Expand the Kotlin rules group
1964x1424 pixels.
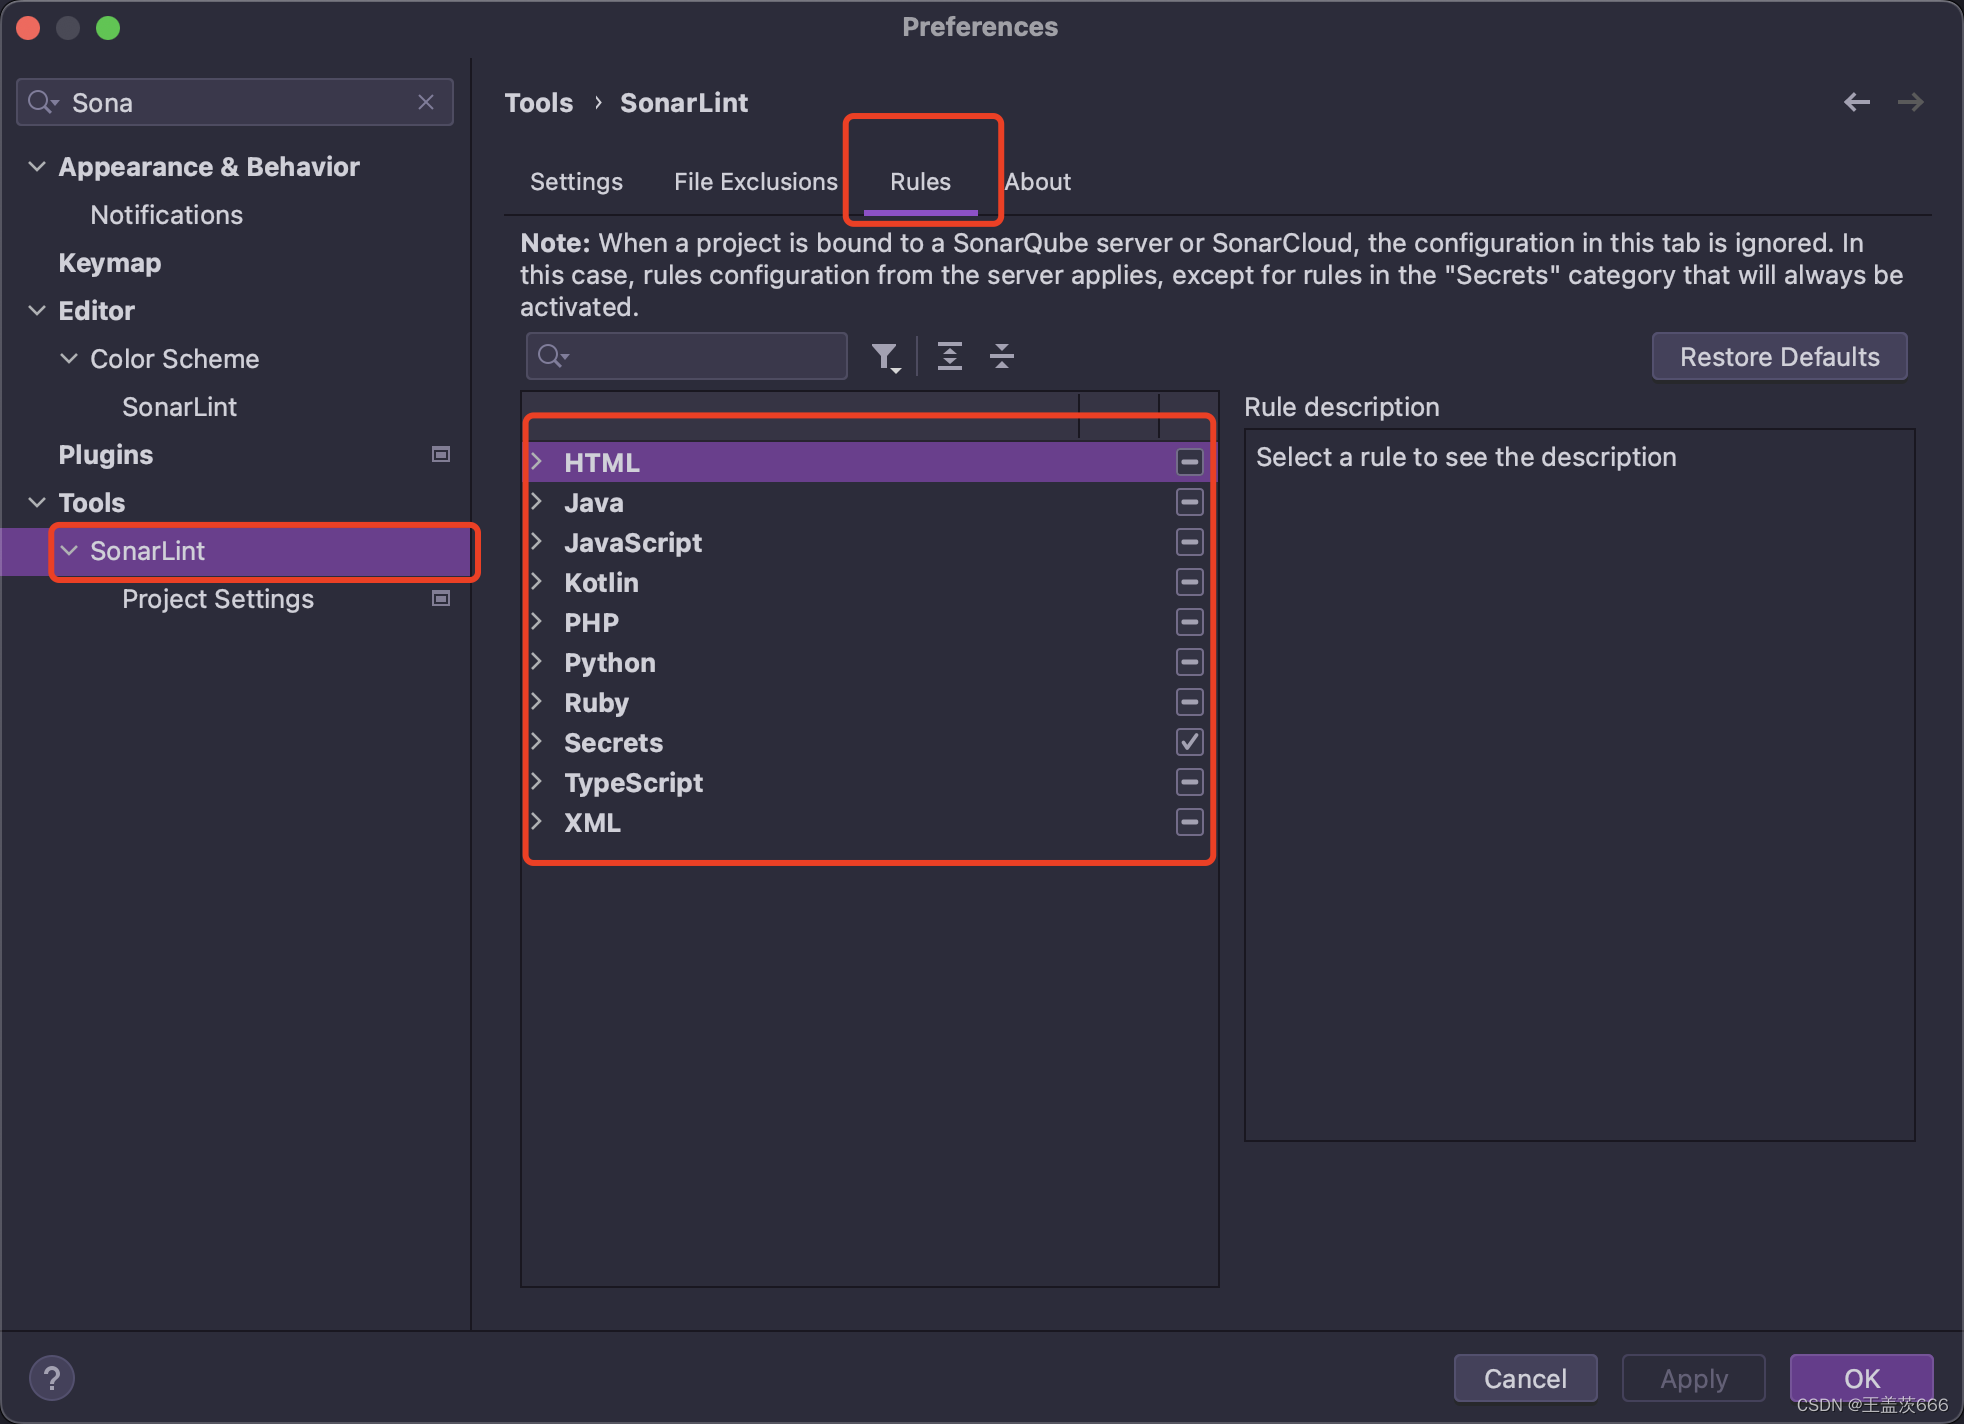(x=537, y=581)
